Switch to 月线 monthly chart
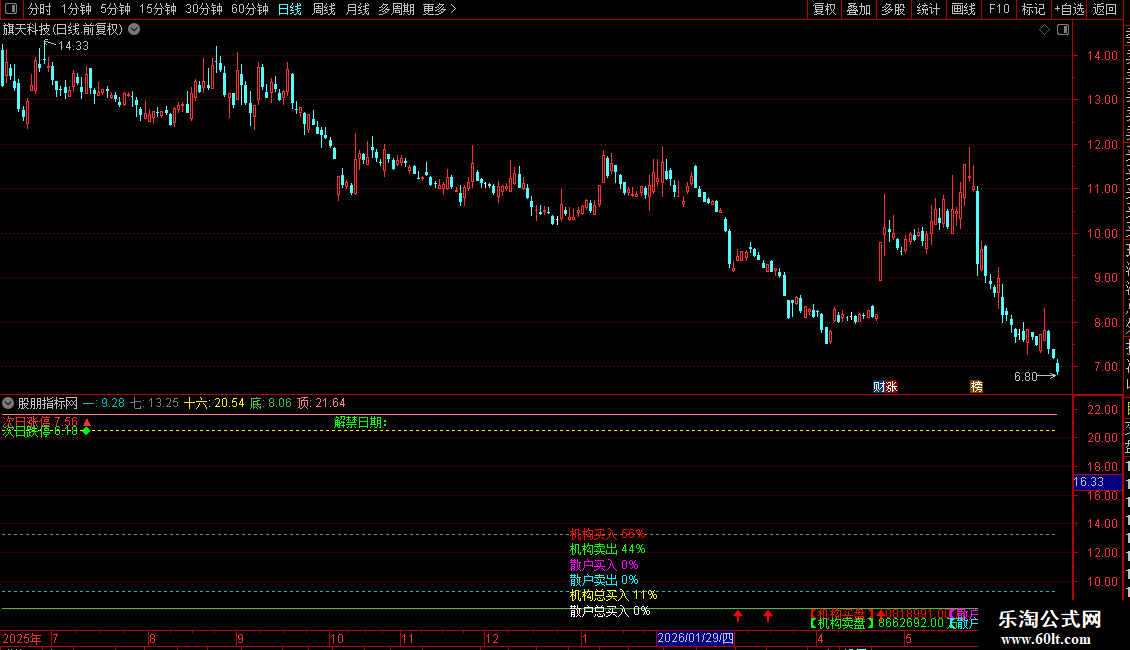 click(357, 9)
